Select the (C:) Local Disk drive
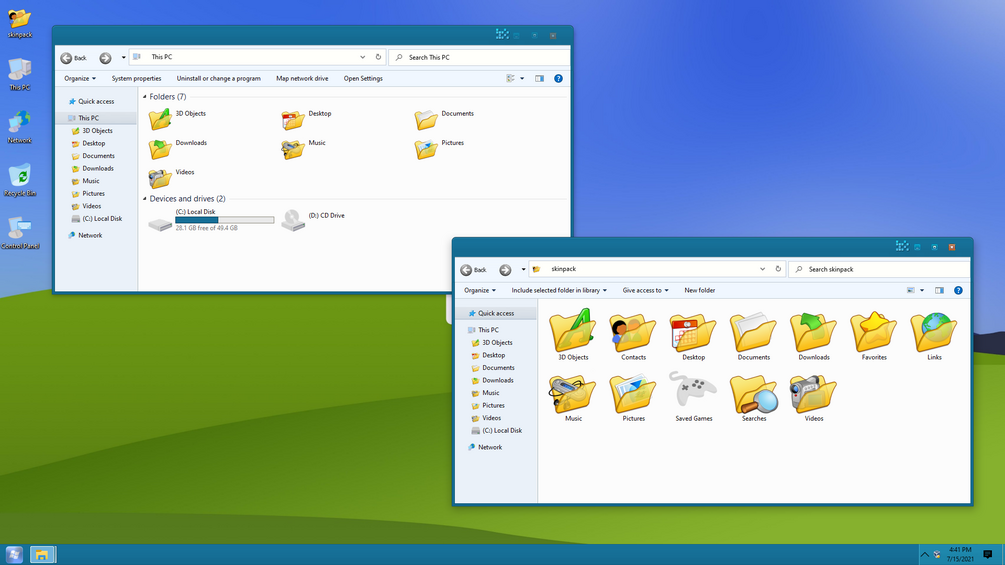Viewport: 1005px width, 565px height. tap(211, 220)
